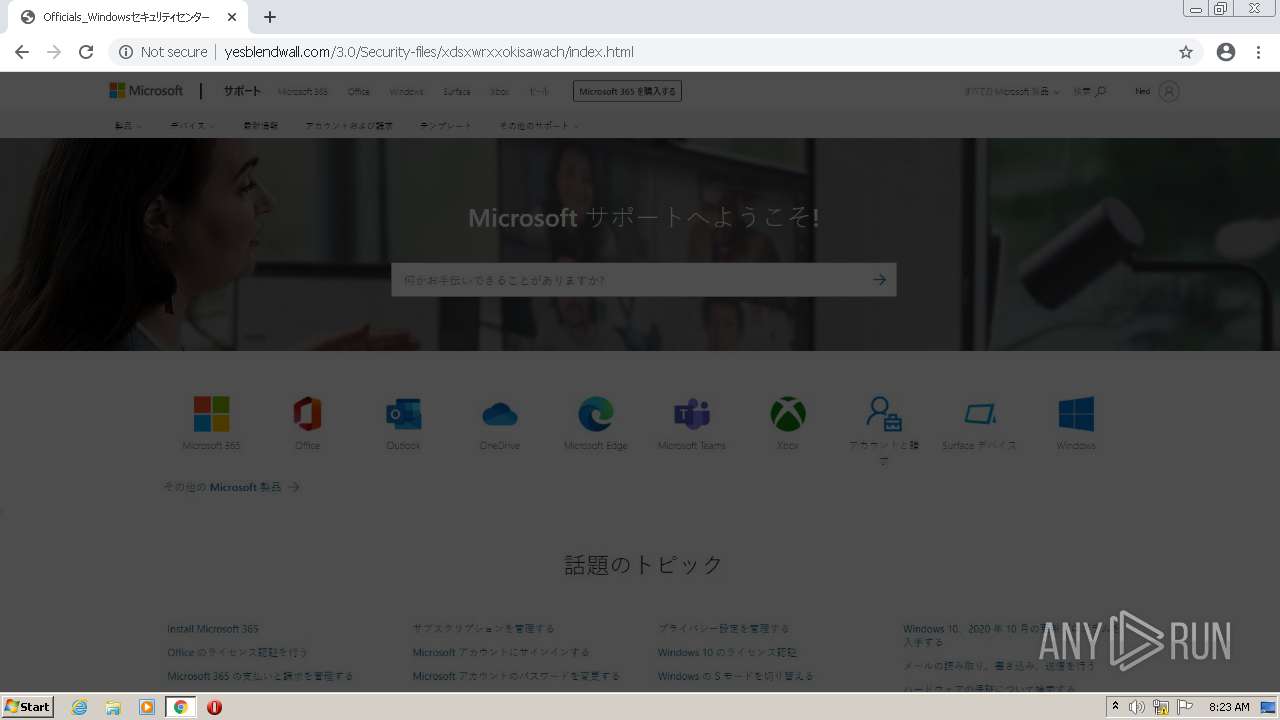Click the user account avatar icon

(x=1169, y=91)
